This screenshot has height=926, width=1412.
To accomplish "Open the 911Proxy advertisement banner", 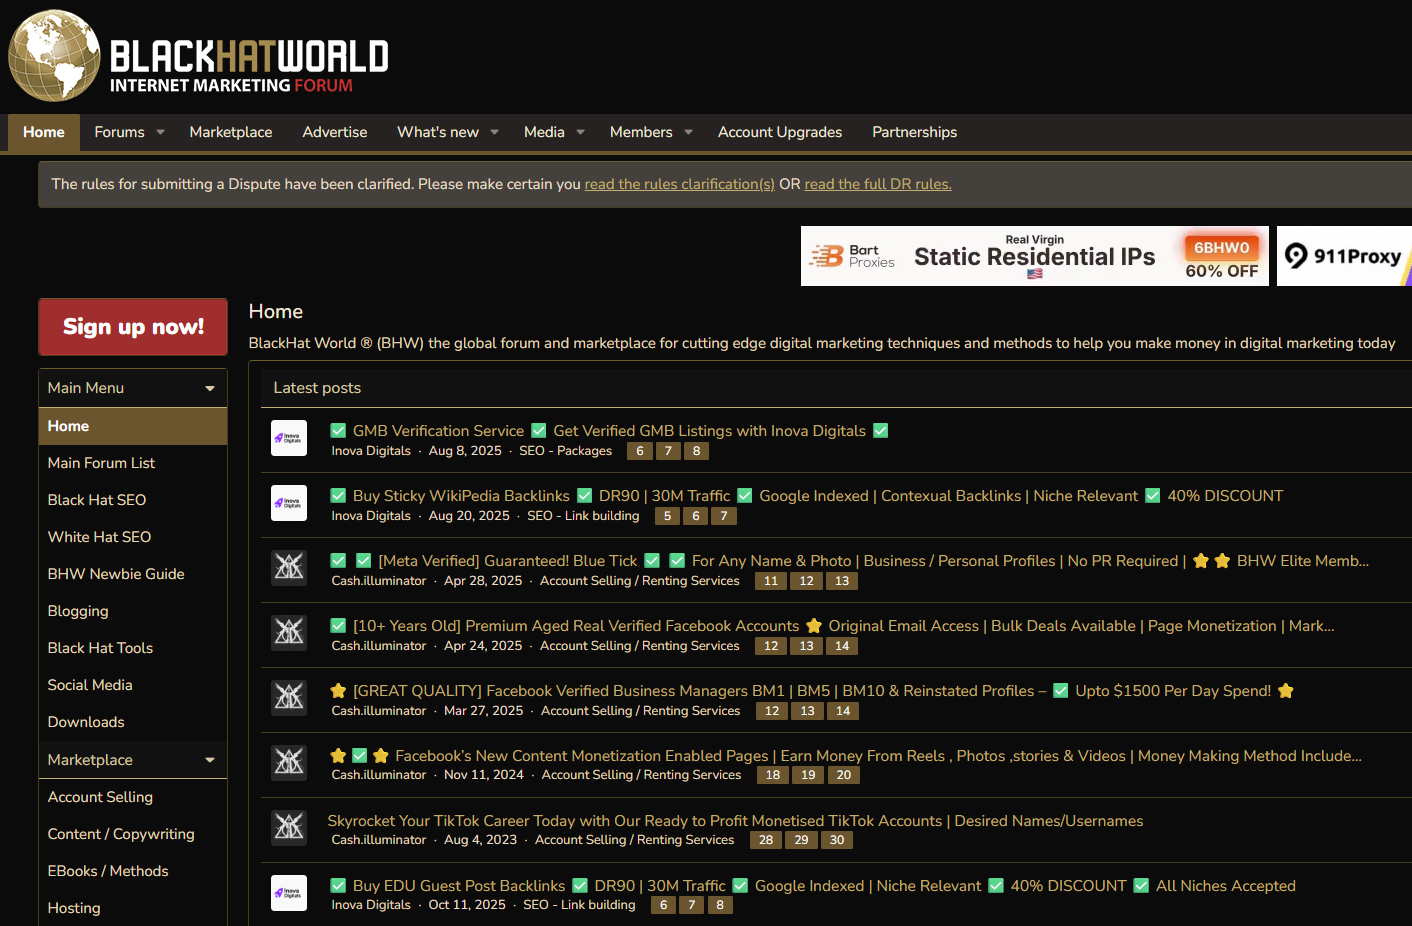I will pyautogui.click(x=1344, y=256).
